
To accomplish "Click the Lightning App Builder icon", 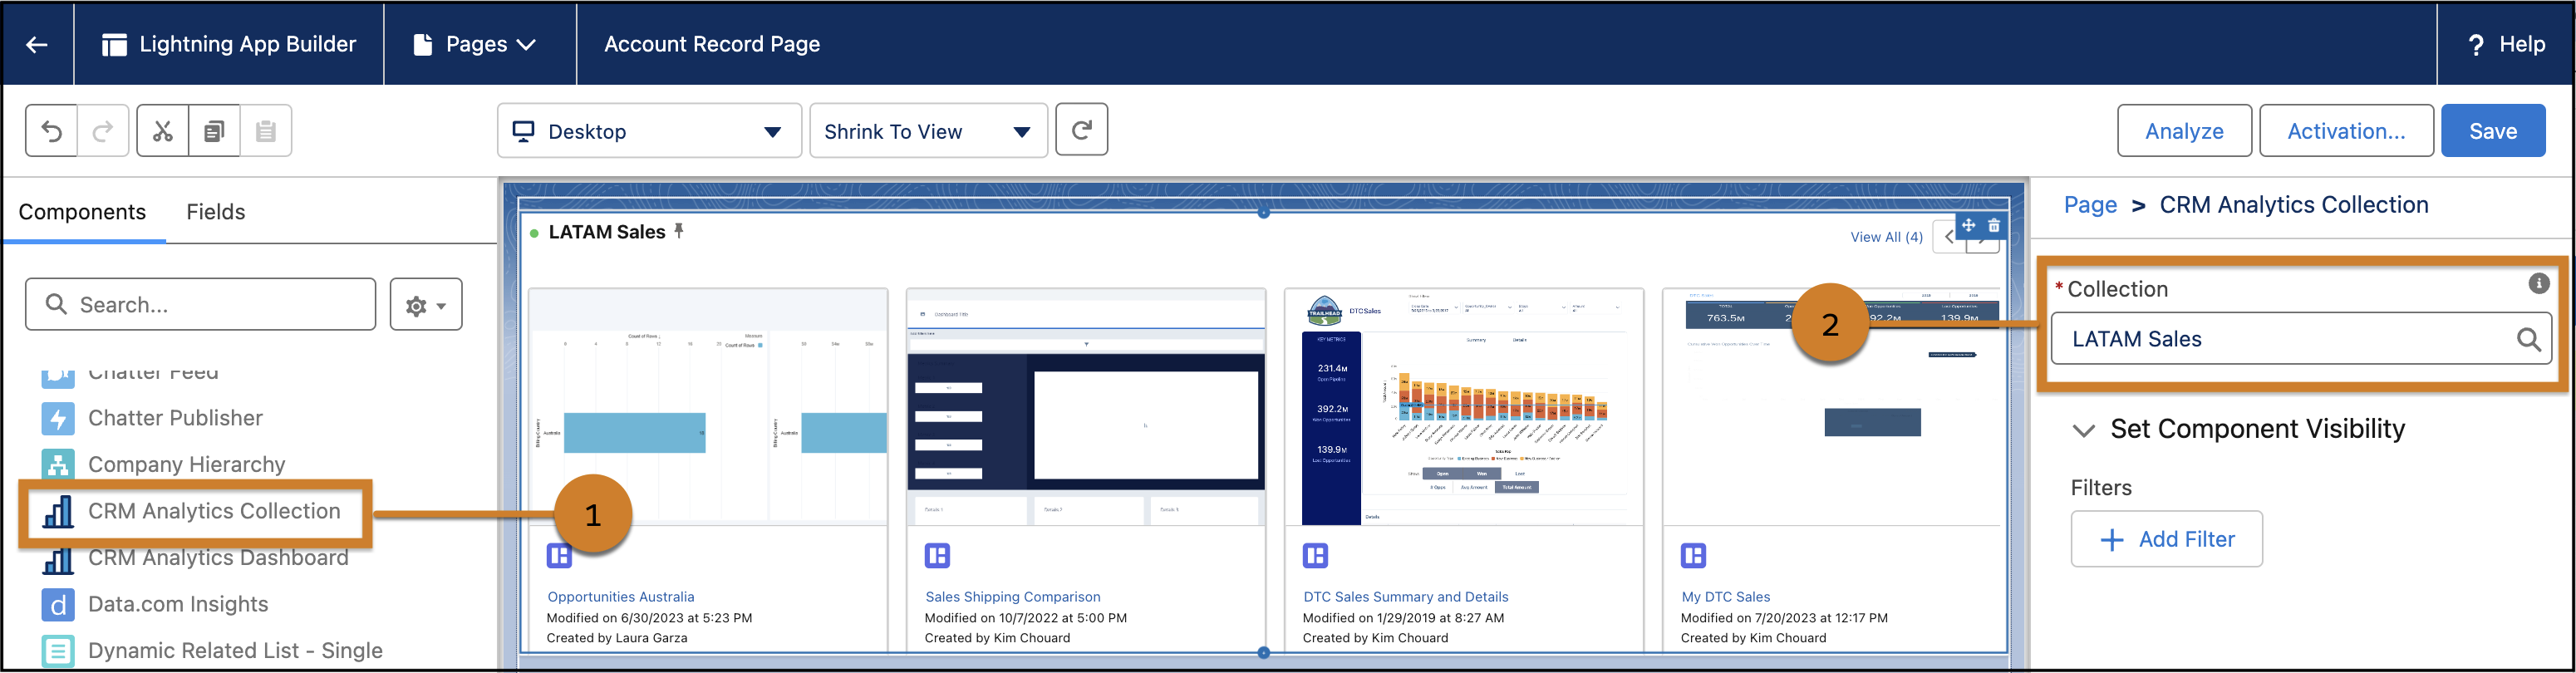I will pyautogui.click(x=114, y=44).
